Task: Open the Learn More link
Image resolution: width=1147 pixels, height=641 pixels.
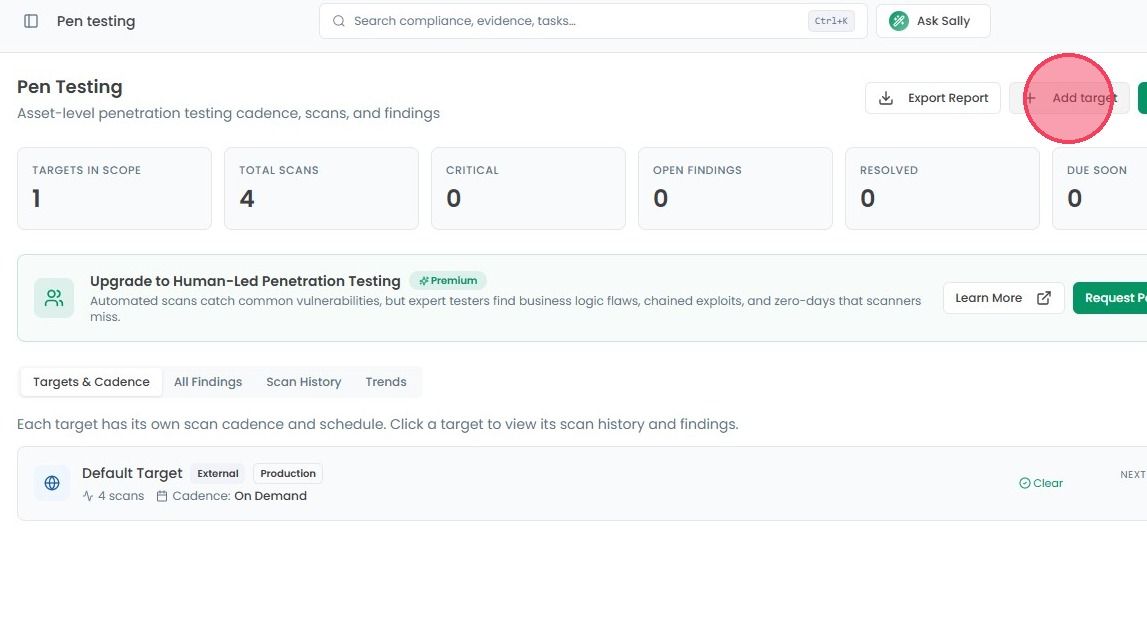Action: pos(1004,298)
